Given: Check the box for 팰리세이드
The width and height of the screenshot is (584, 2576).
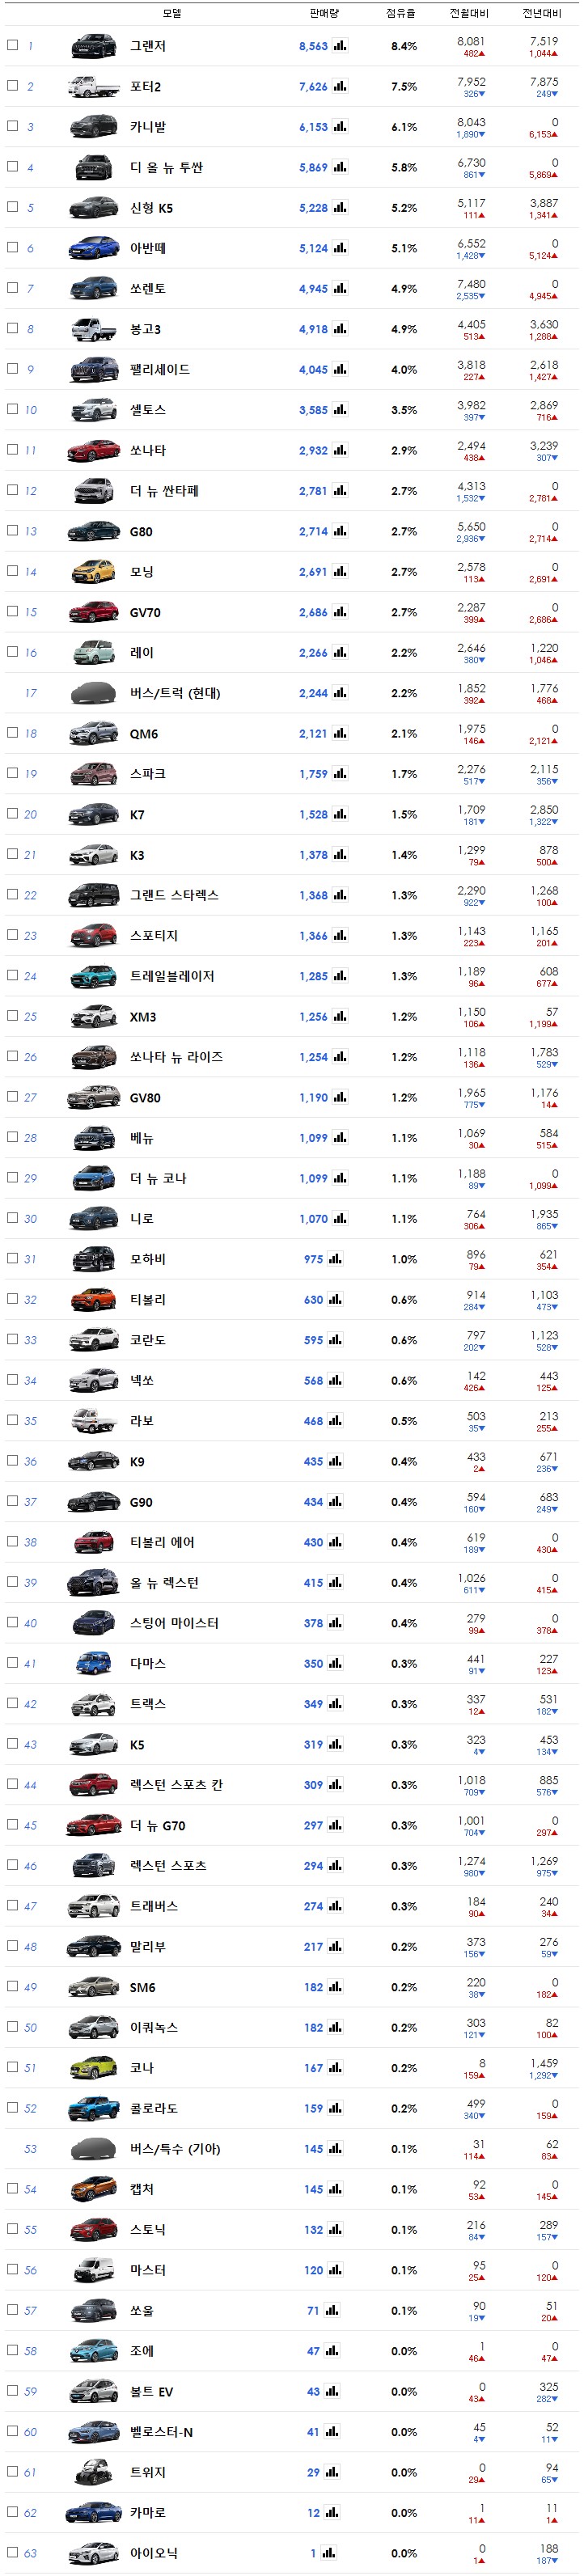Looking at the screenshot, I should click(x=12, y=368).
